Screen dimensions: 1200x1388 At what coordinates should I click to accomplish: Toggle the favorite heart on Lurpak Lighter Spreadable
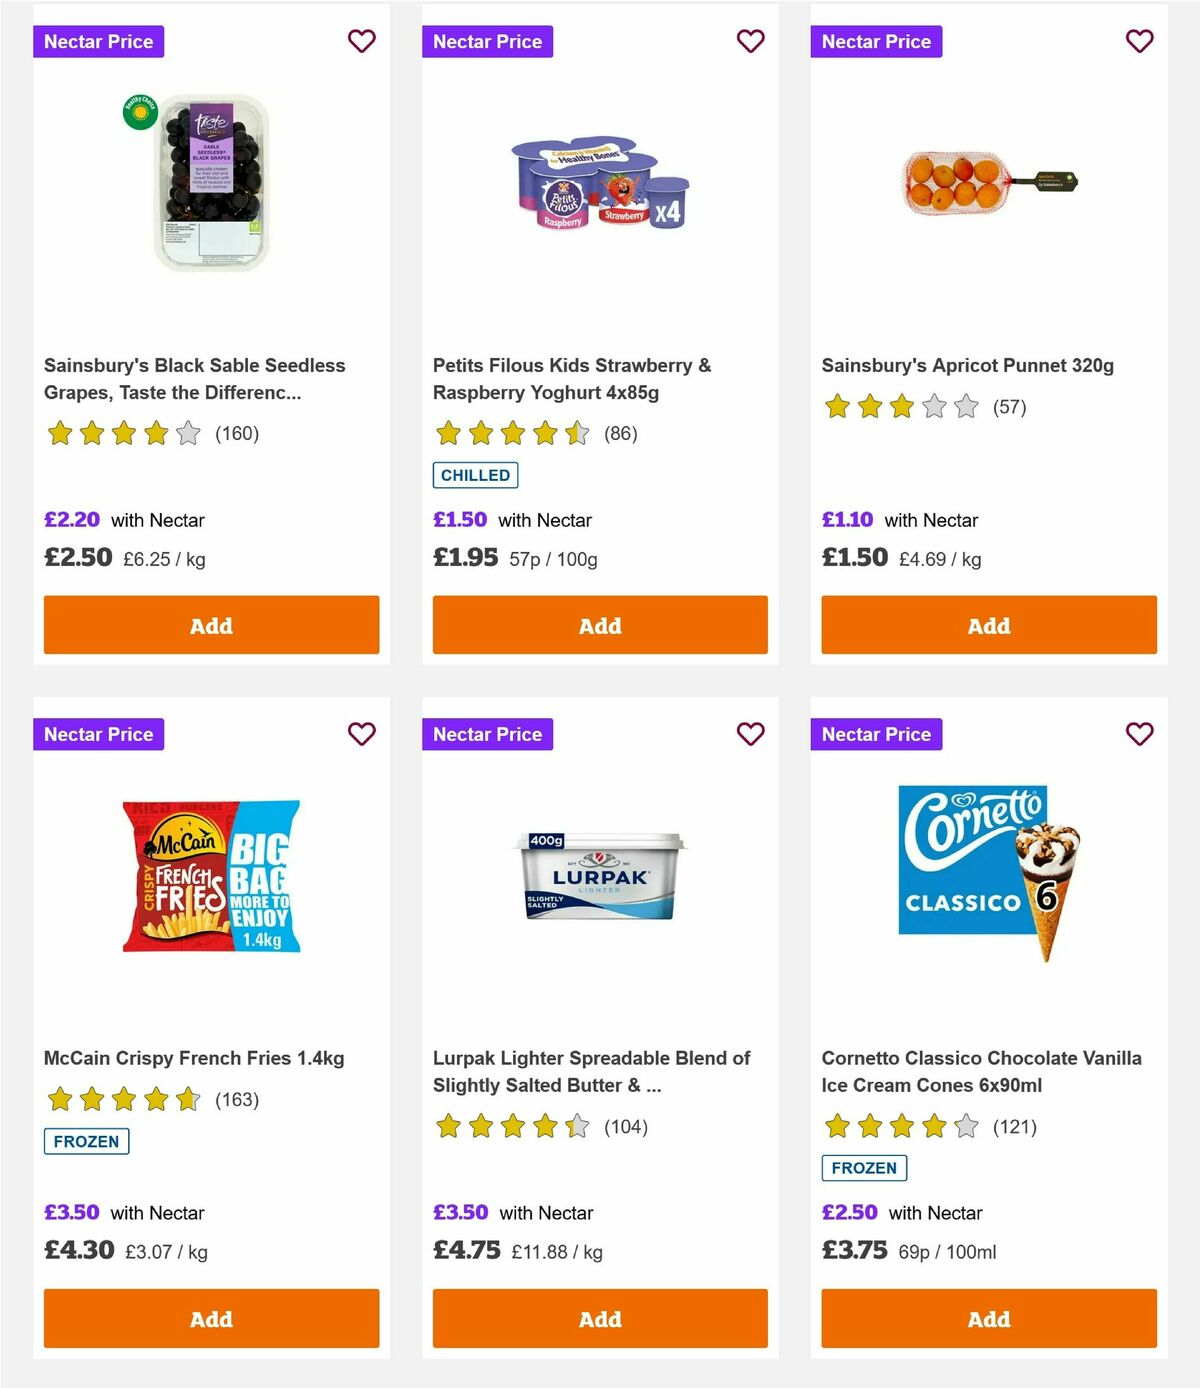(x=750, y=733)
